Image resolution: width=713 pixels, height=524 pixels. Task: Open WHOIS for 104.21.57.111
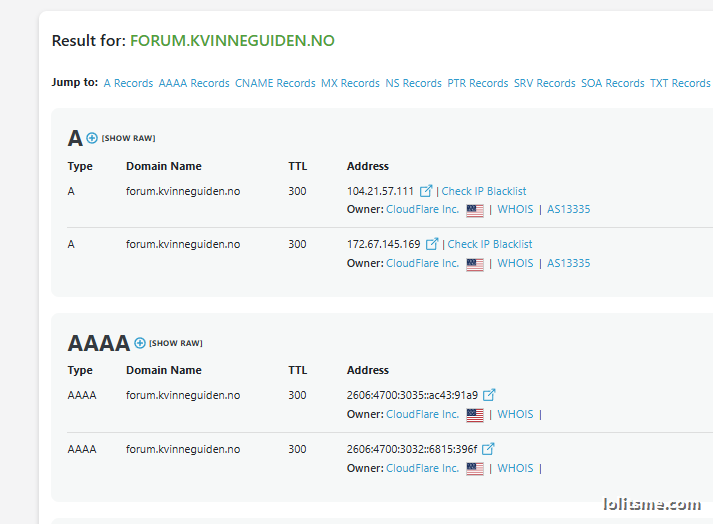coord(515,209)
